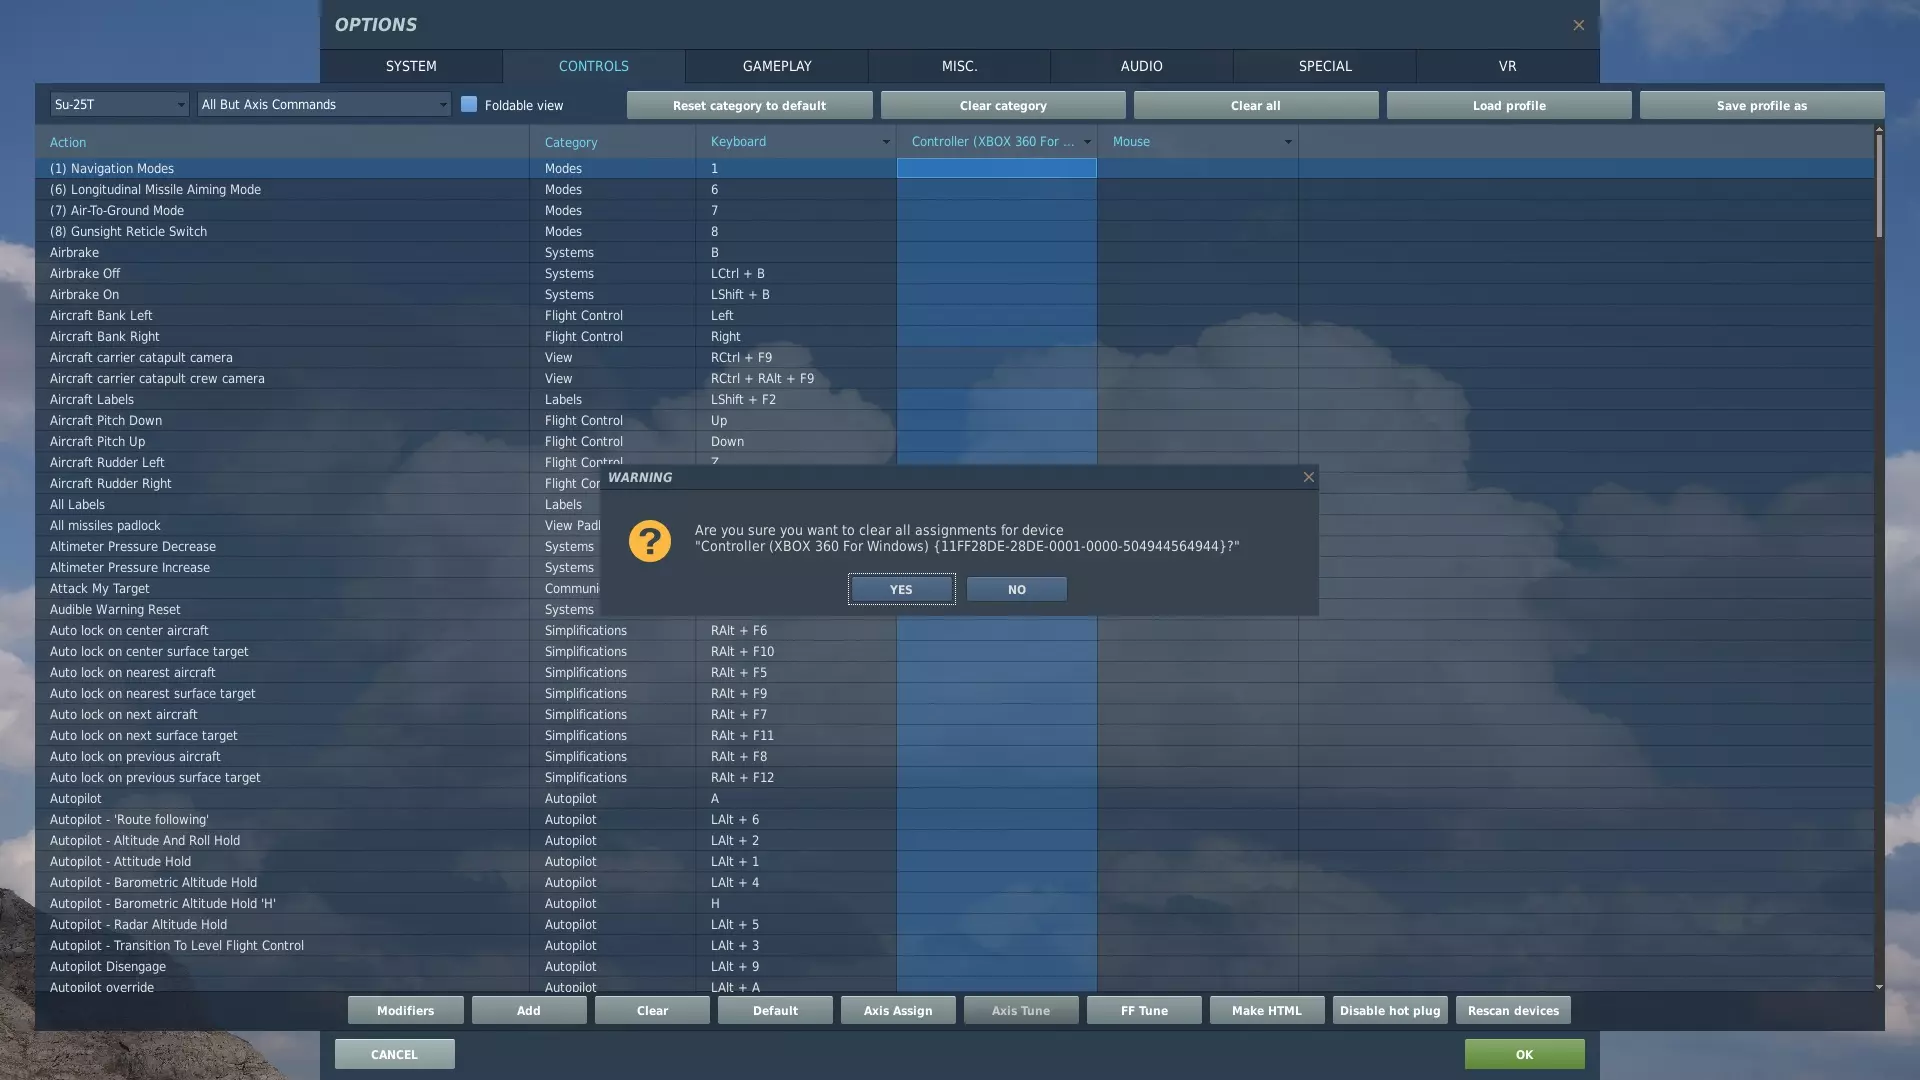Viewport: 1920px width, 1080px height.
Task: Switch to the AUDIO tab
Action: pyautogui.click(x=1141, y=66)
